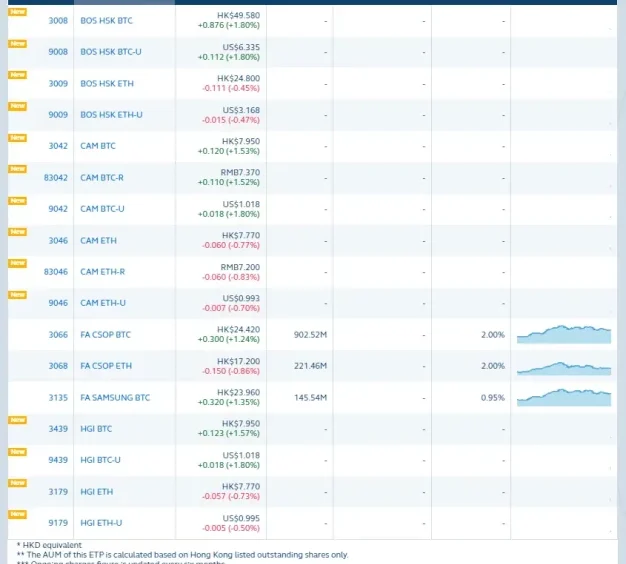Click price US$0.995 for HGI ETH-U
The width and height of the screenshot is (626, 564).
coord(241,518)
